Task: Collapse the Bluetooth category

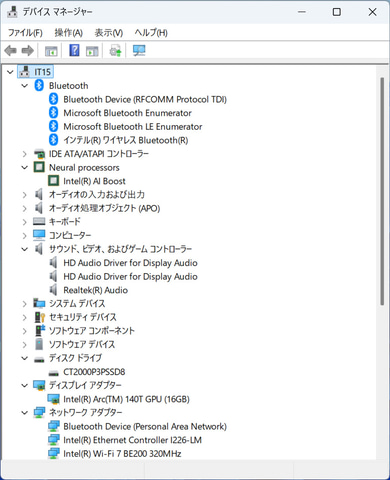Action: pos(25,86)
